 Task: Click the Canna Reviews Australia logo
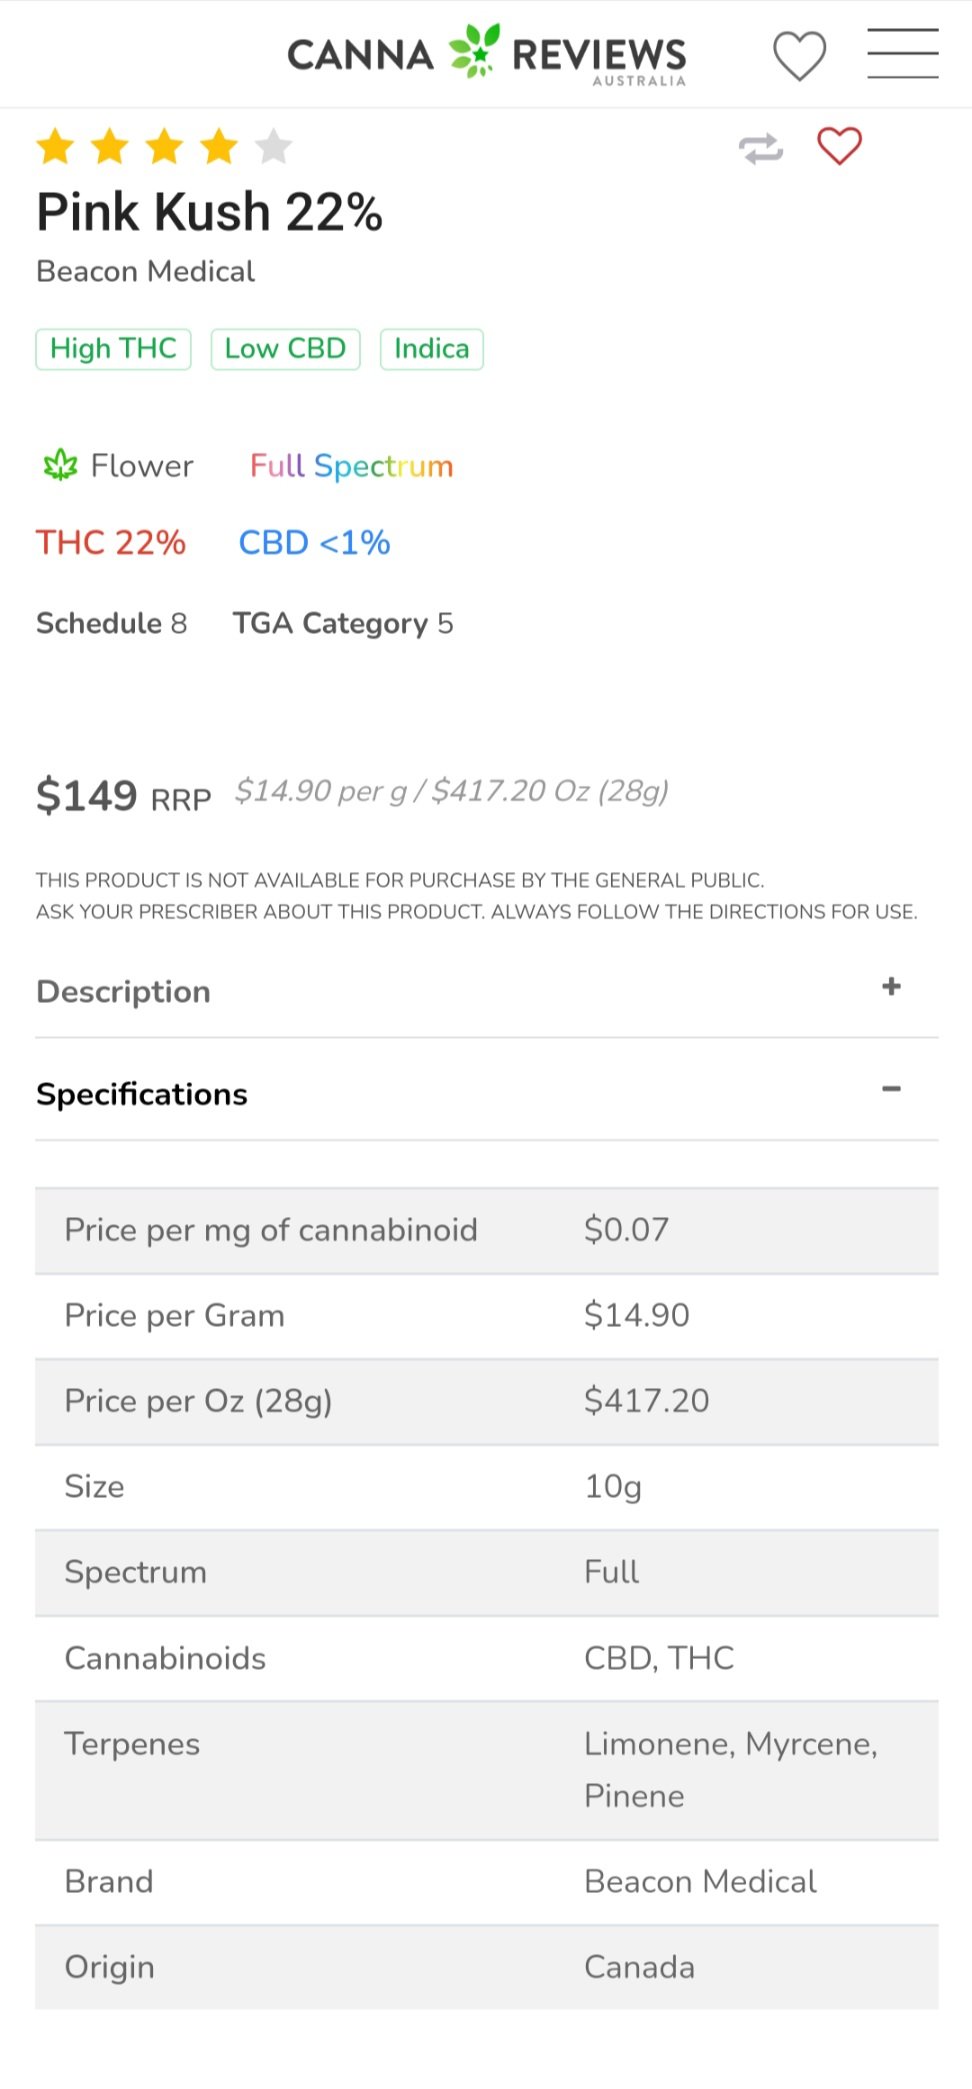(487, 54)
